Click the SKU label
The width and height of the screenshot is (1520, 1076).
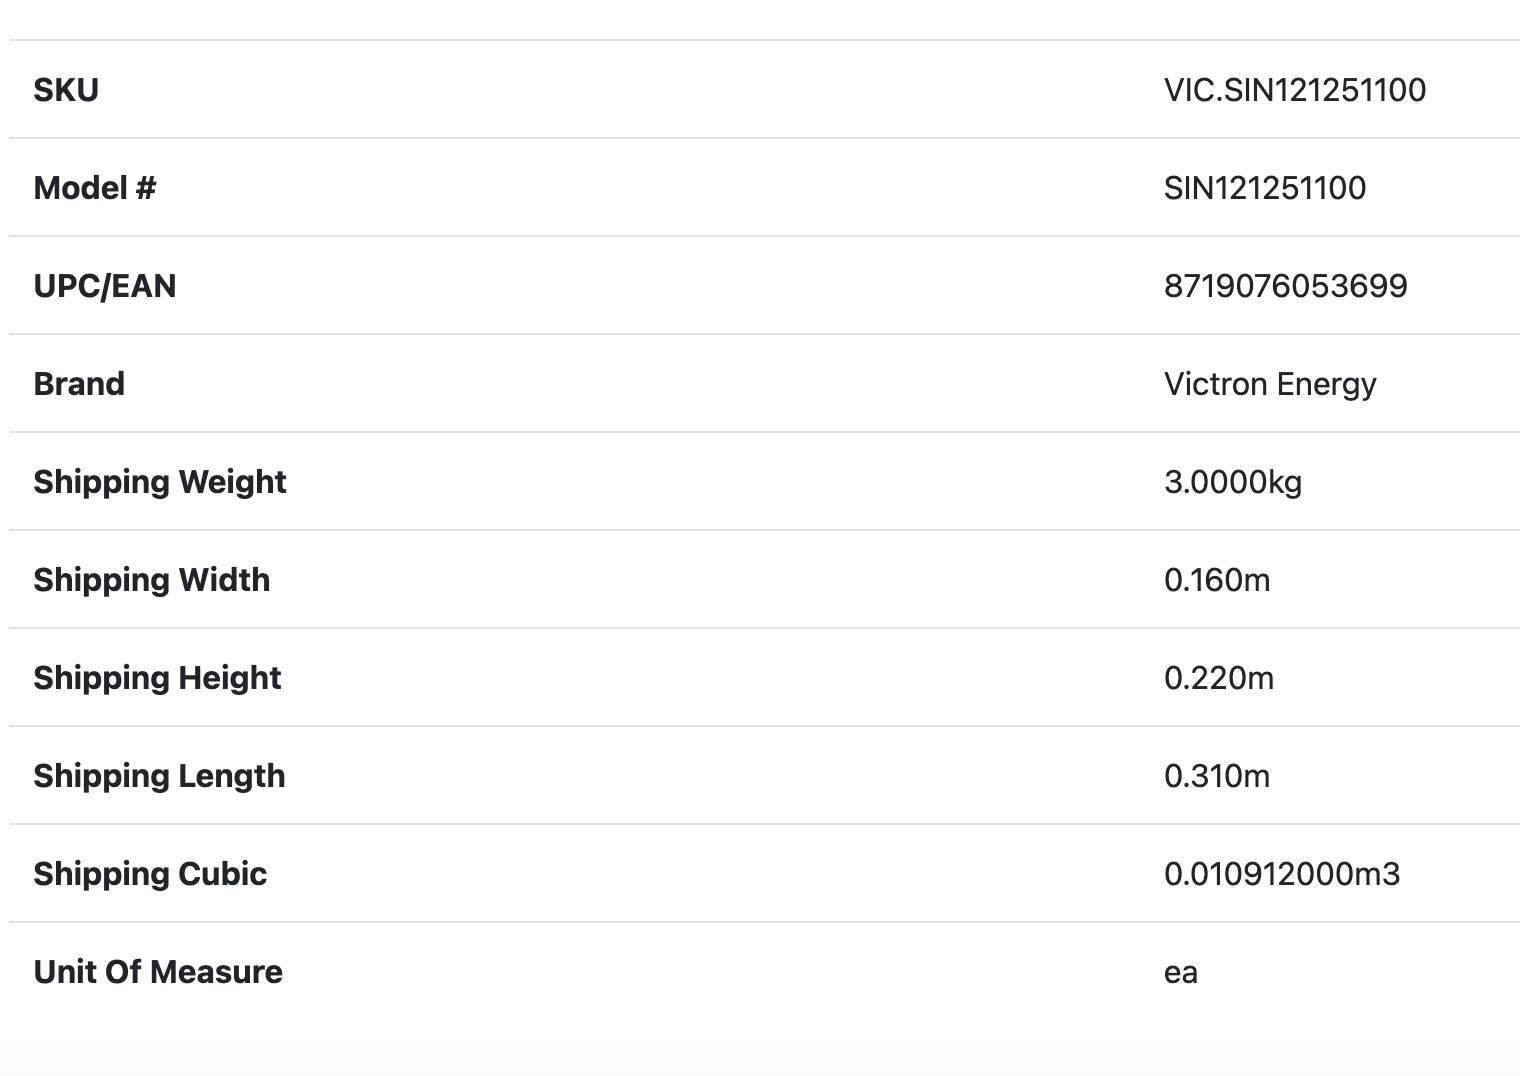pos(66,90)
